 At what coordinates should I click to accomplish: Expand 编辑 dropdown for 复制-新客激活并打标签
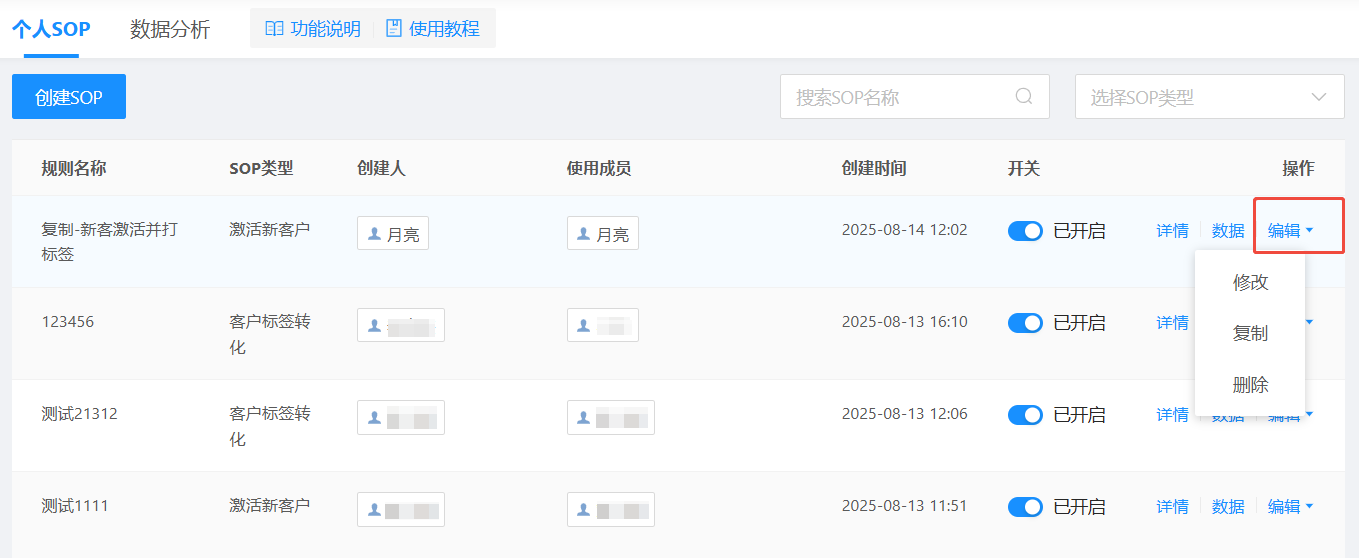pos(1291,231)
